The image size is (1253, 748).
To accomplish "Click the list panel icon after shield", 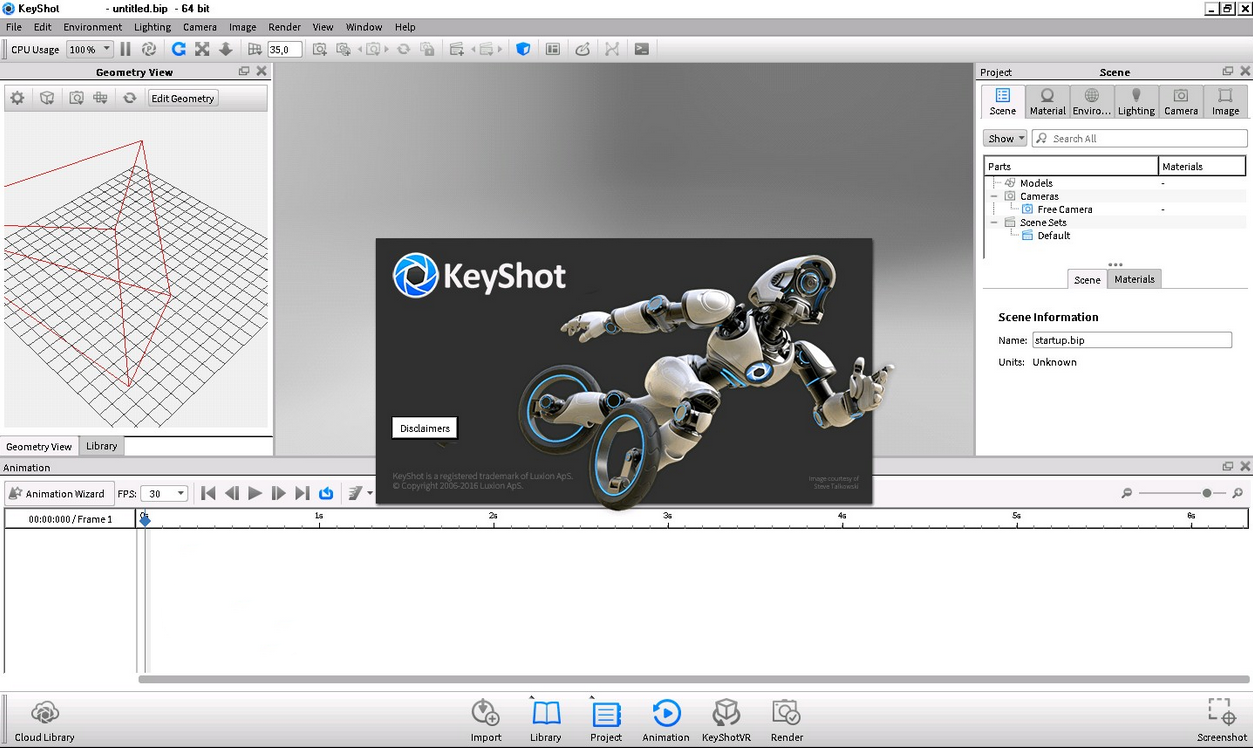I will (x=553, y=49).
